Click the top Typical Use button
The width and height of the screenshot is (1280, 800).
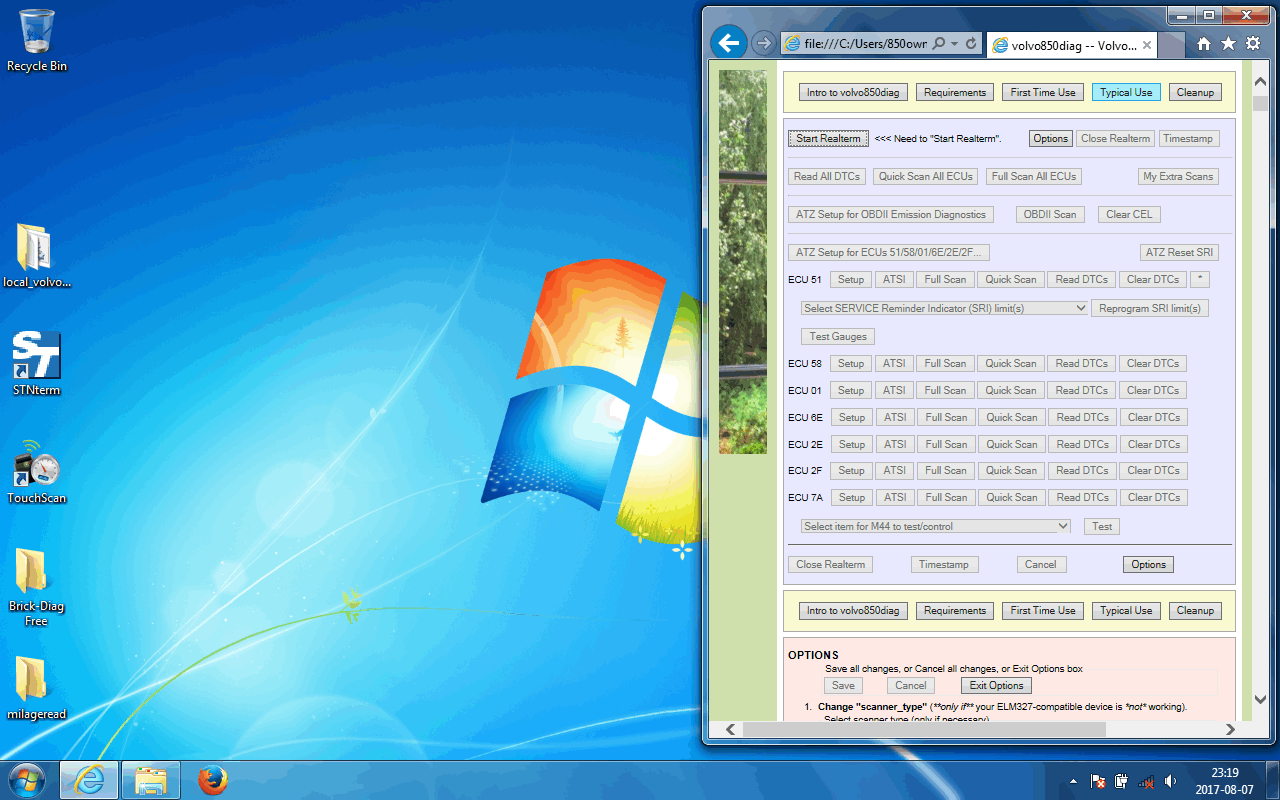tap(1126, 92)
